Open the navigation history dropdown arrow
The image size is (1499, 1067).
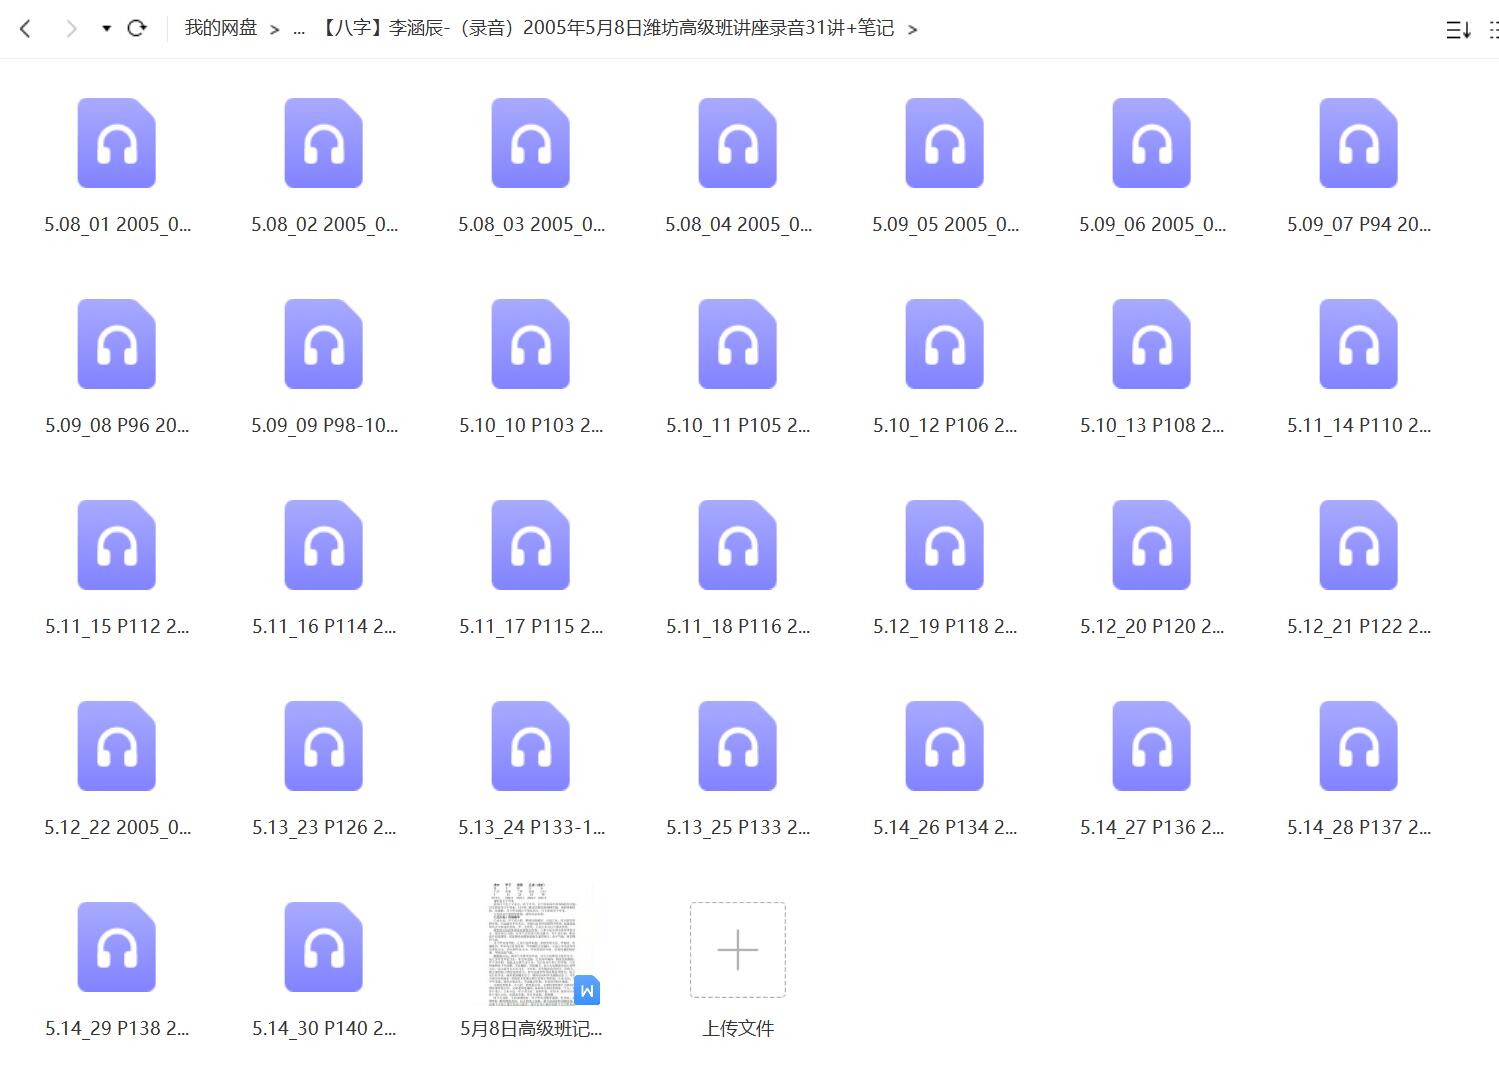(106, 29)
